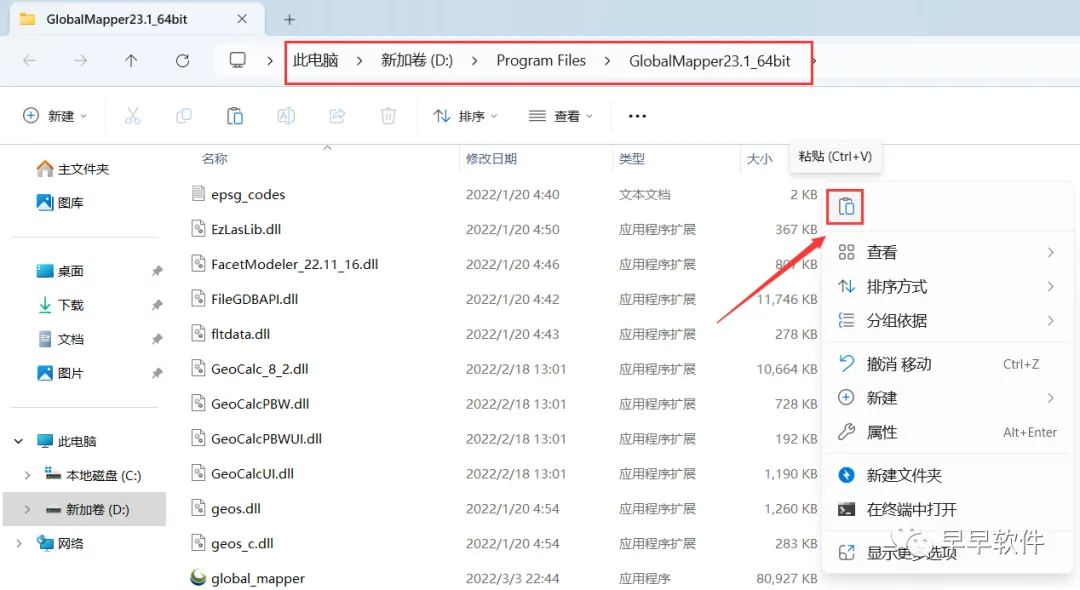
Task: Go back with the left arrow
Action: click(x=30, y=61)
